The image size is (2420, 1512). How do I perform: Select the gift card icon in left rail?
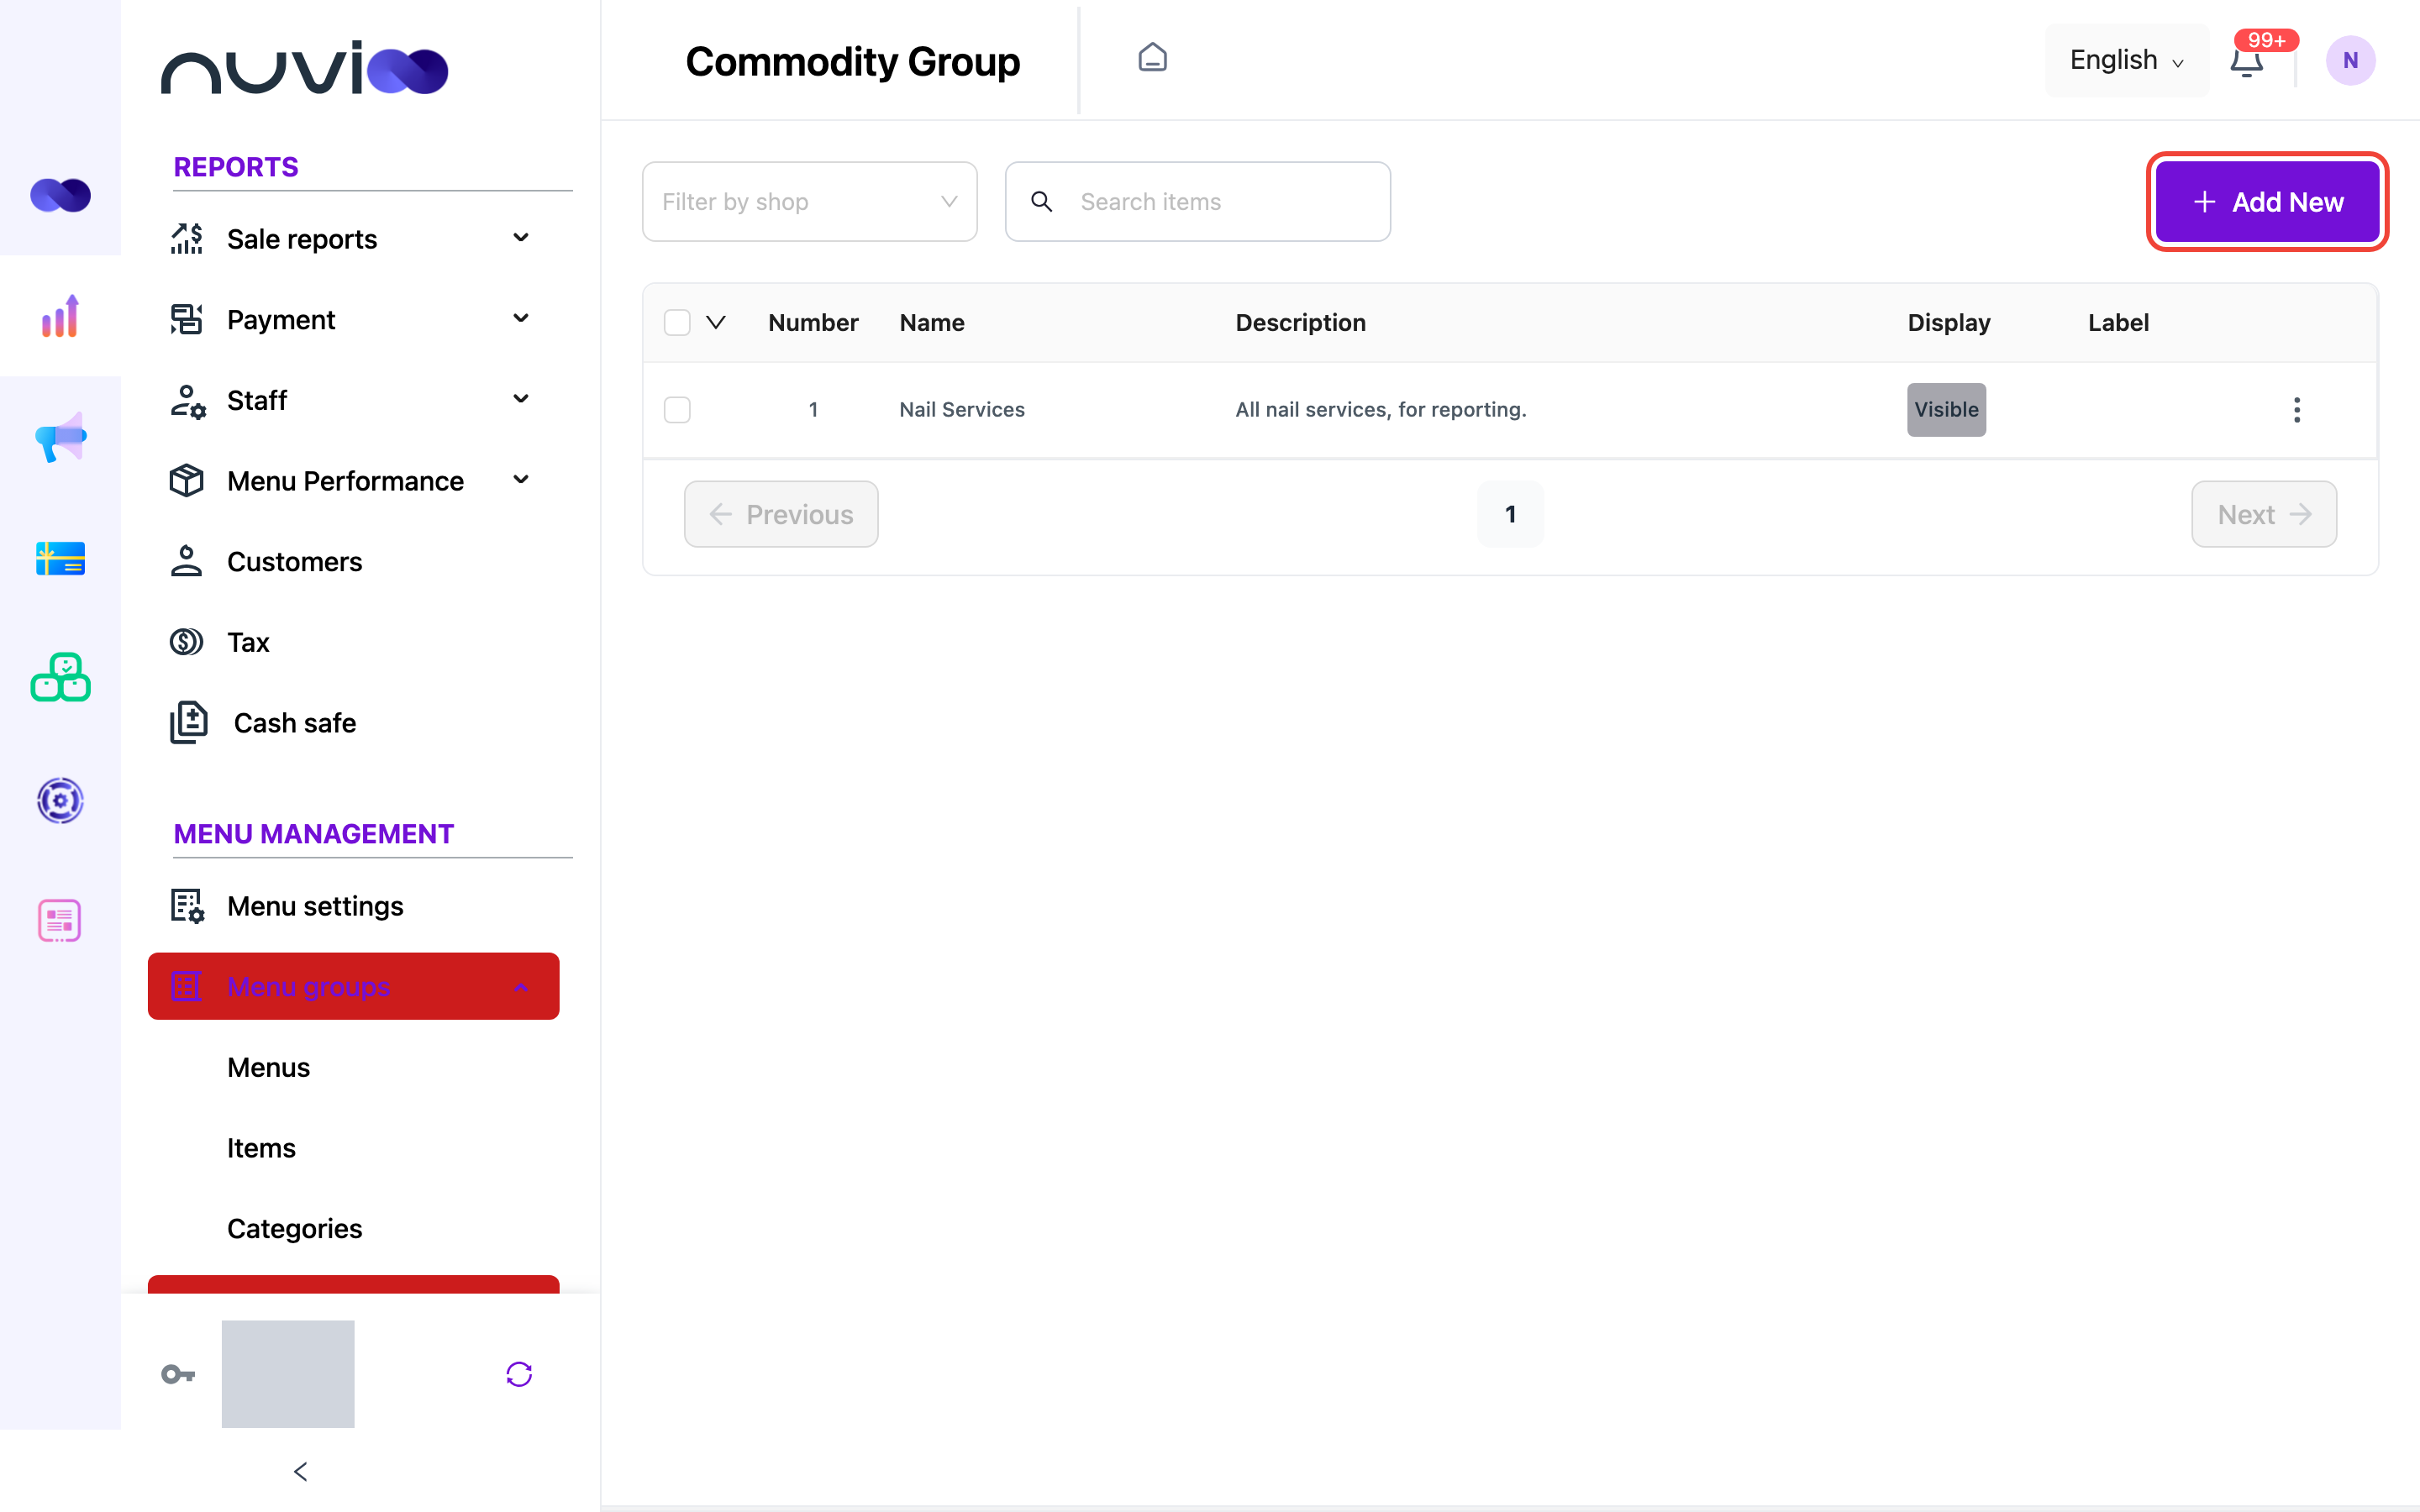click(60, 558)
